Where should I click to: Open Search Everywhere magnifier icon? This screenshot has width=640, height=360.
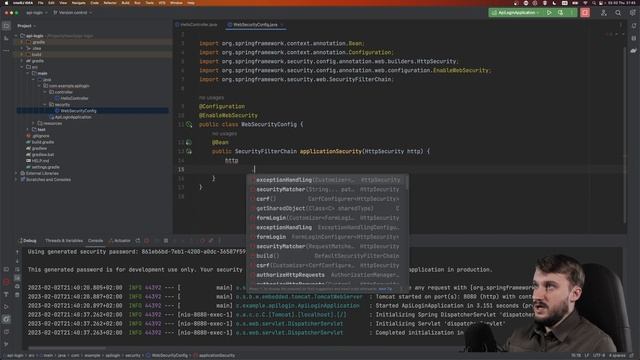[x=618, y=13]
